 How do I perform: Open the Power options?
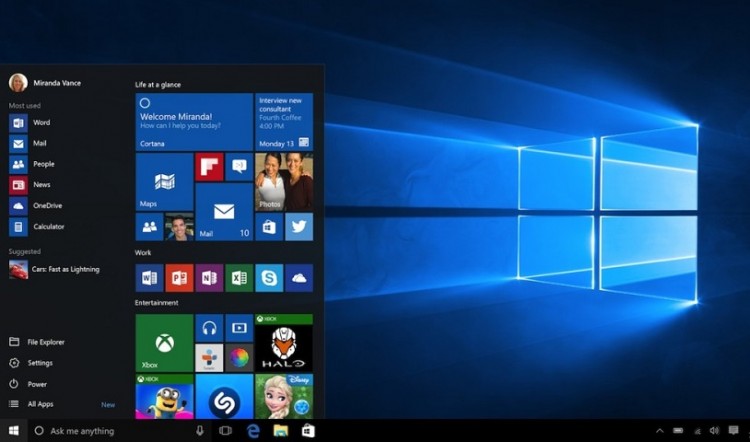coord(28,384)
